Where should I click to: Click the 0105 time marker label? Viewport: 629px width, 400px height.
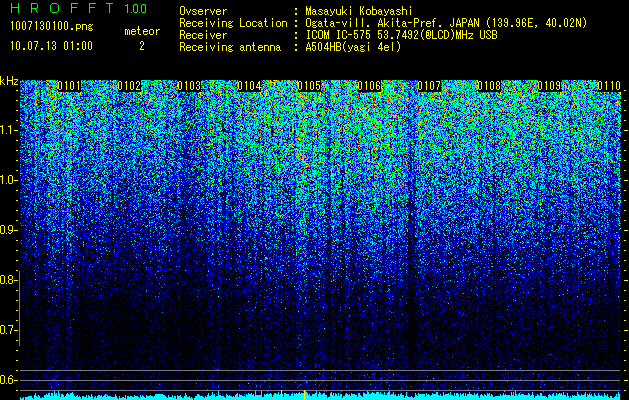pyautogui.click(x=309, y=86)
